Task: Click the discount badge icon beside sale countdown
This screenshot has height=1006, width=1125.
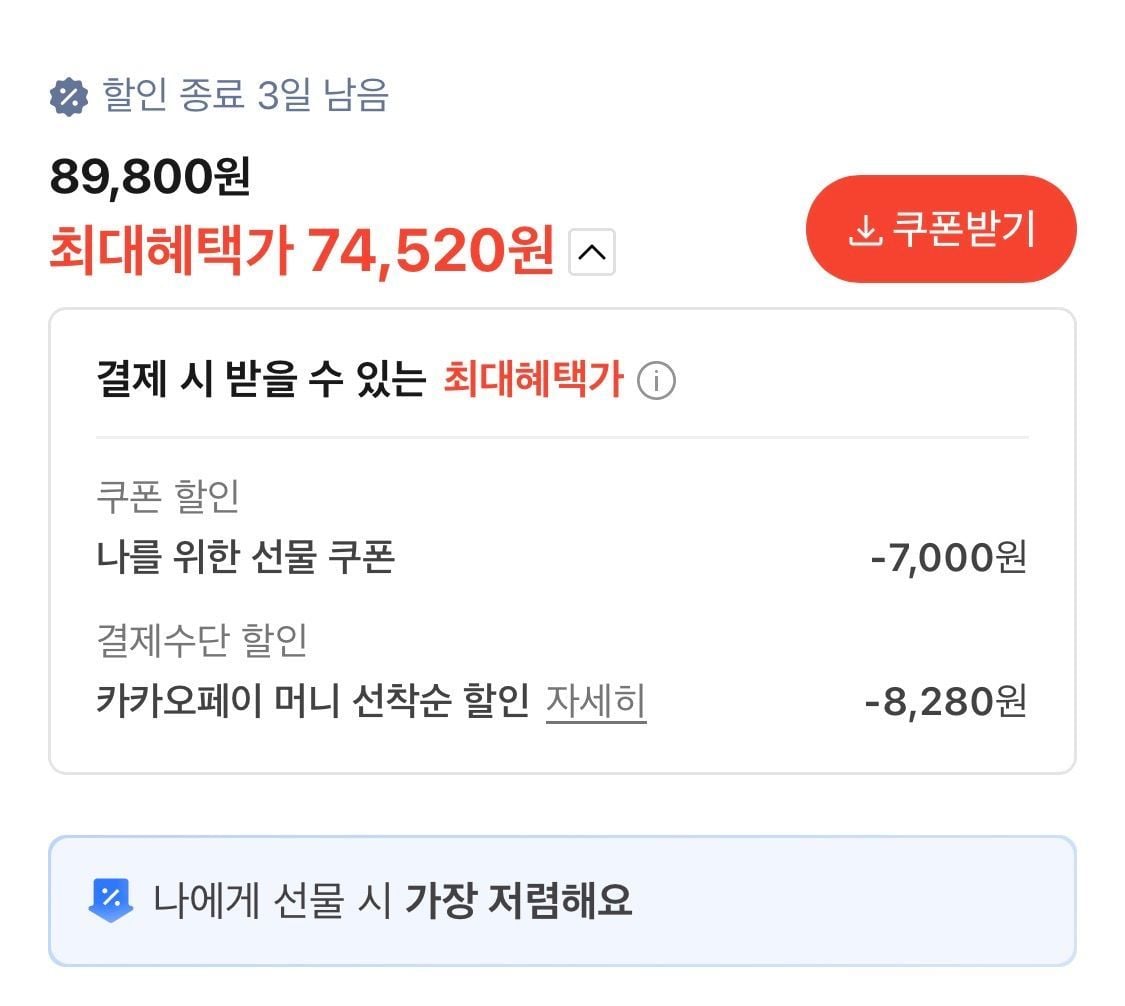Action: click(x=69, y=97)
